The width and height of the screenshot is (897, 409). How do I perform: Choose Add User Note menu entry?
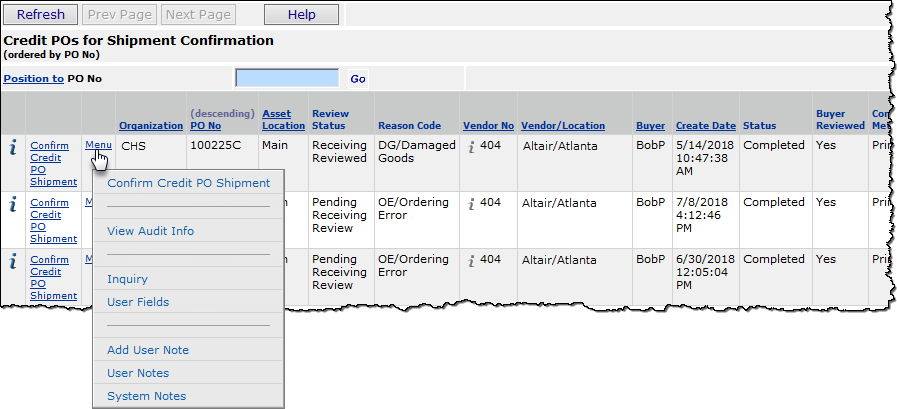tap(148, 350)
